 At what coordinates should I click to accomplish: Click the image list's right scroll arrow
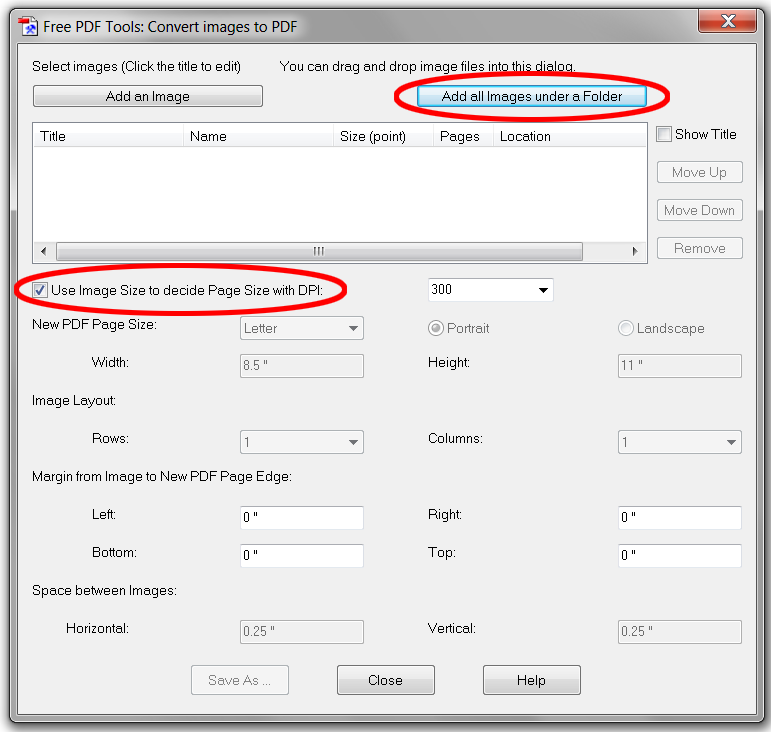[x=635, y=251]
